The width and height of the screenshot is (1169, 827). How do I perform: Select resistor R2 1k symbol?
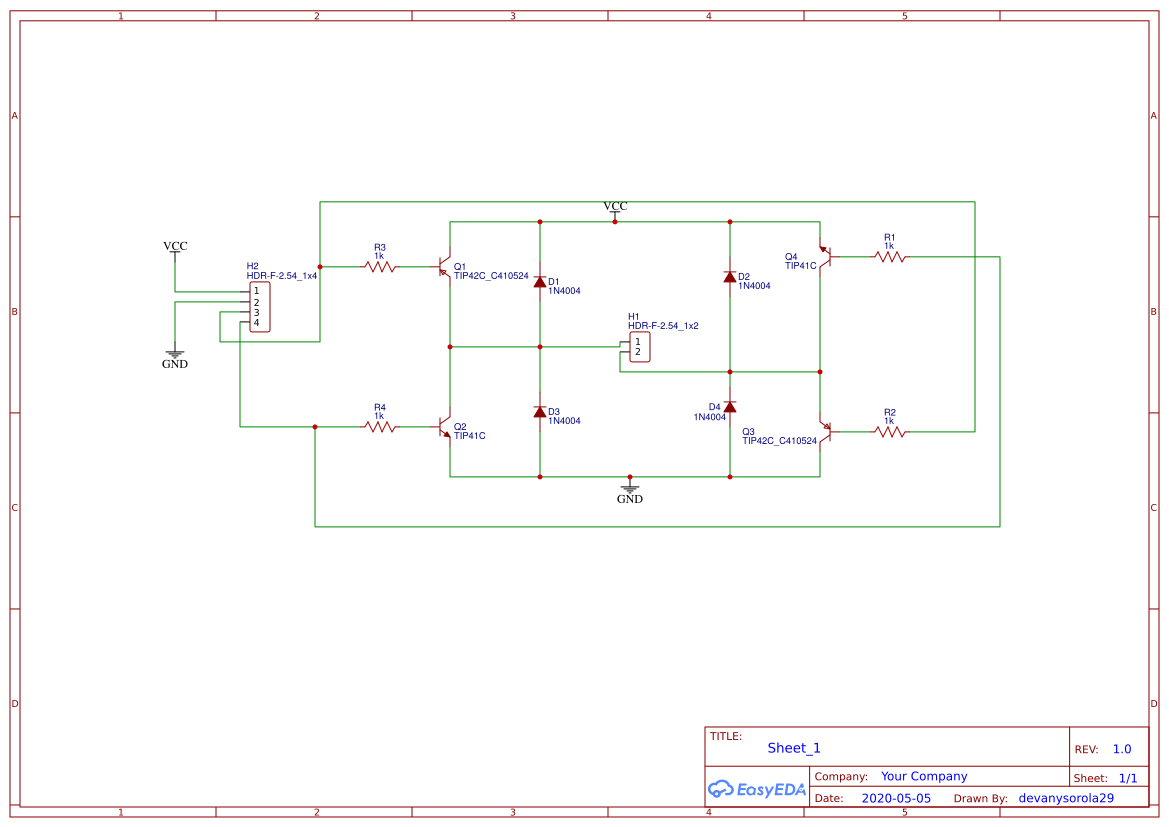pyautogui.click(x=890, y=432)
